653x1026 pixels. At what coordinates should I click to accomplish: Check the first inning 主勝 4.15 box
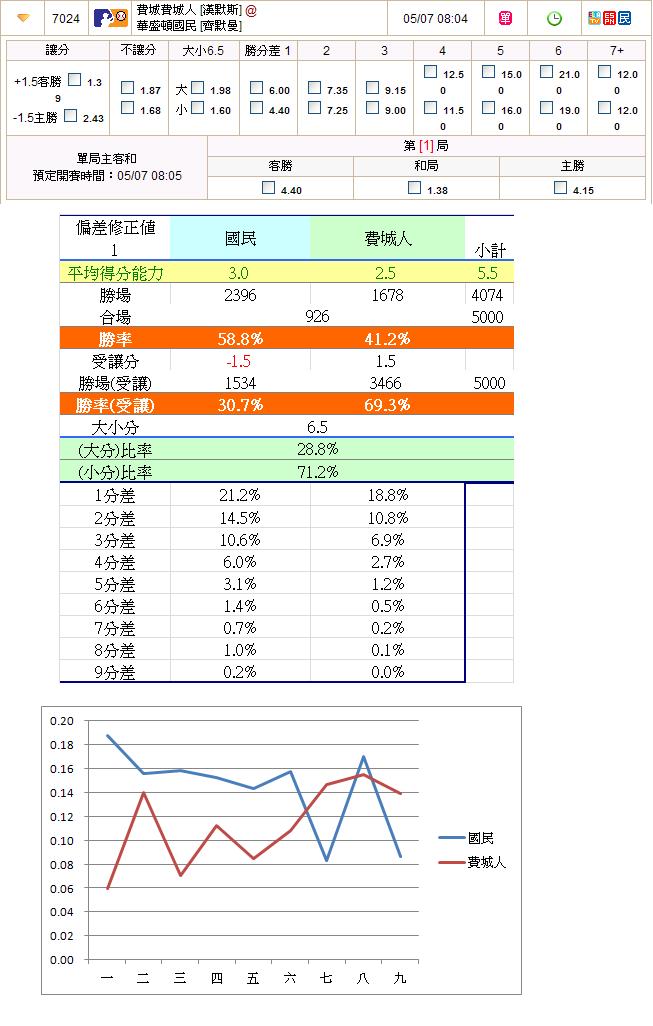560,188
